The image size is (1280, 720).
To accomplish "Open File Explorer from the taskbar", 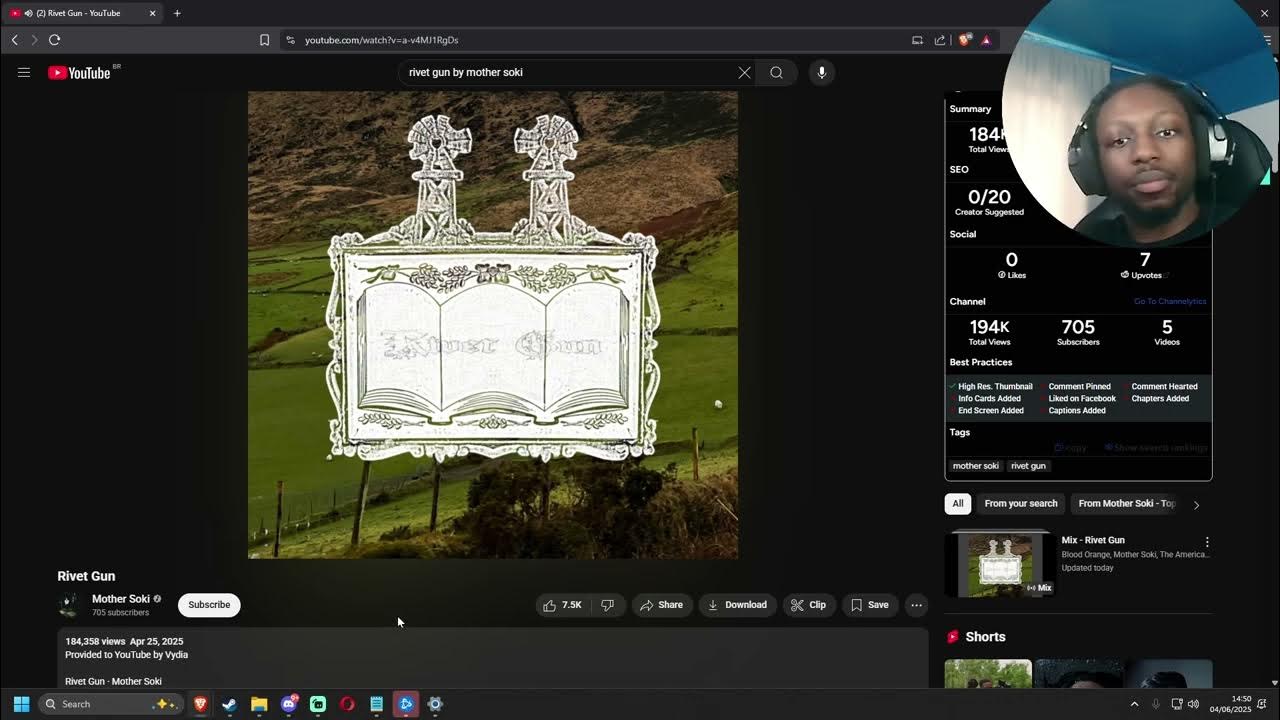I will pos(259,704).
